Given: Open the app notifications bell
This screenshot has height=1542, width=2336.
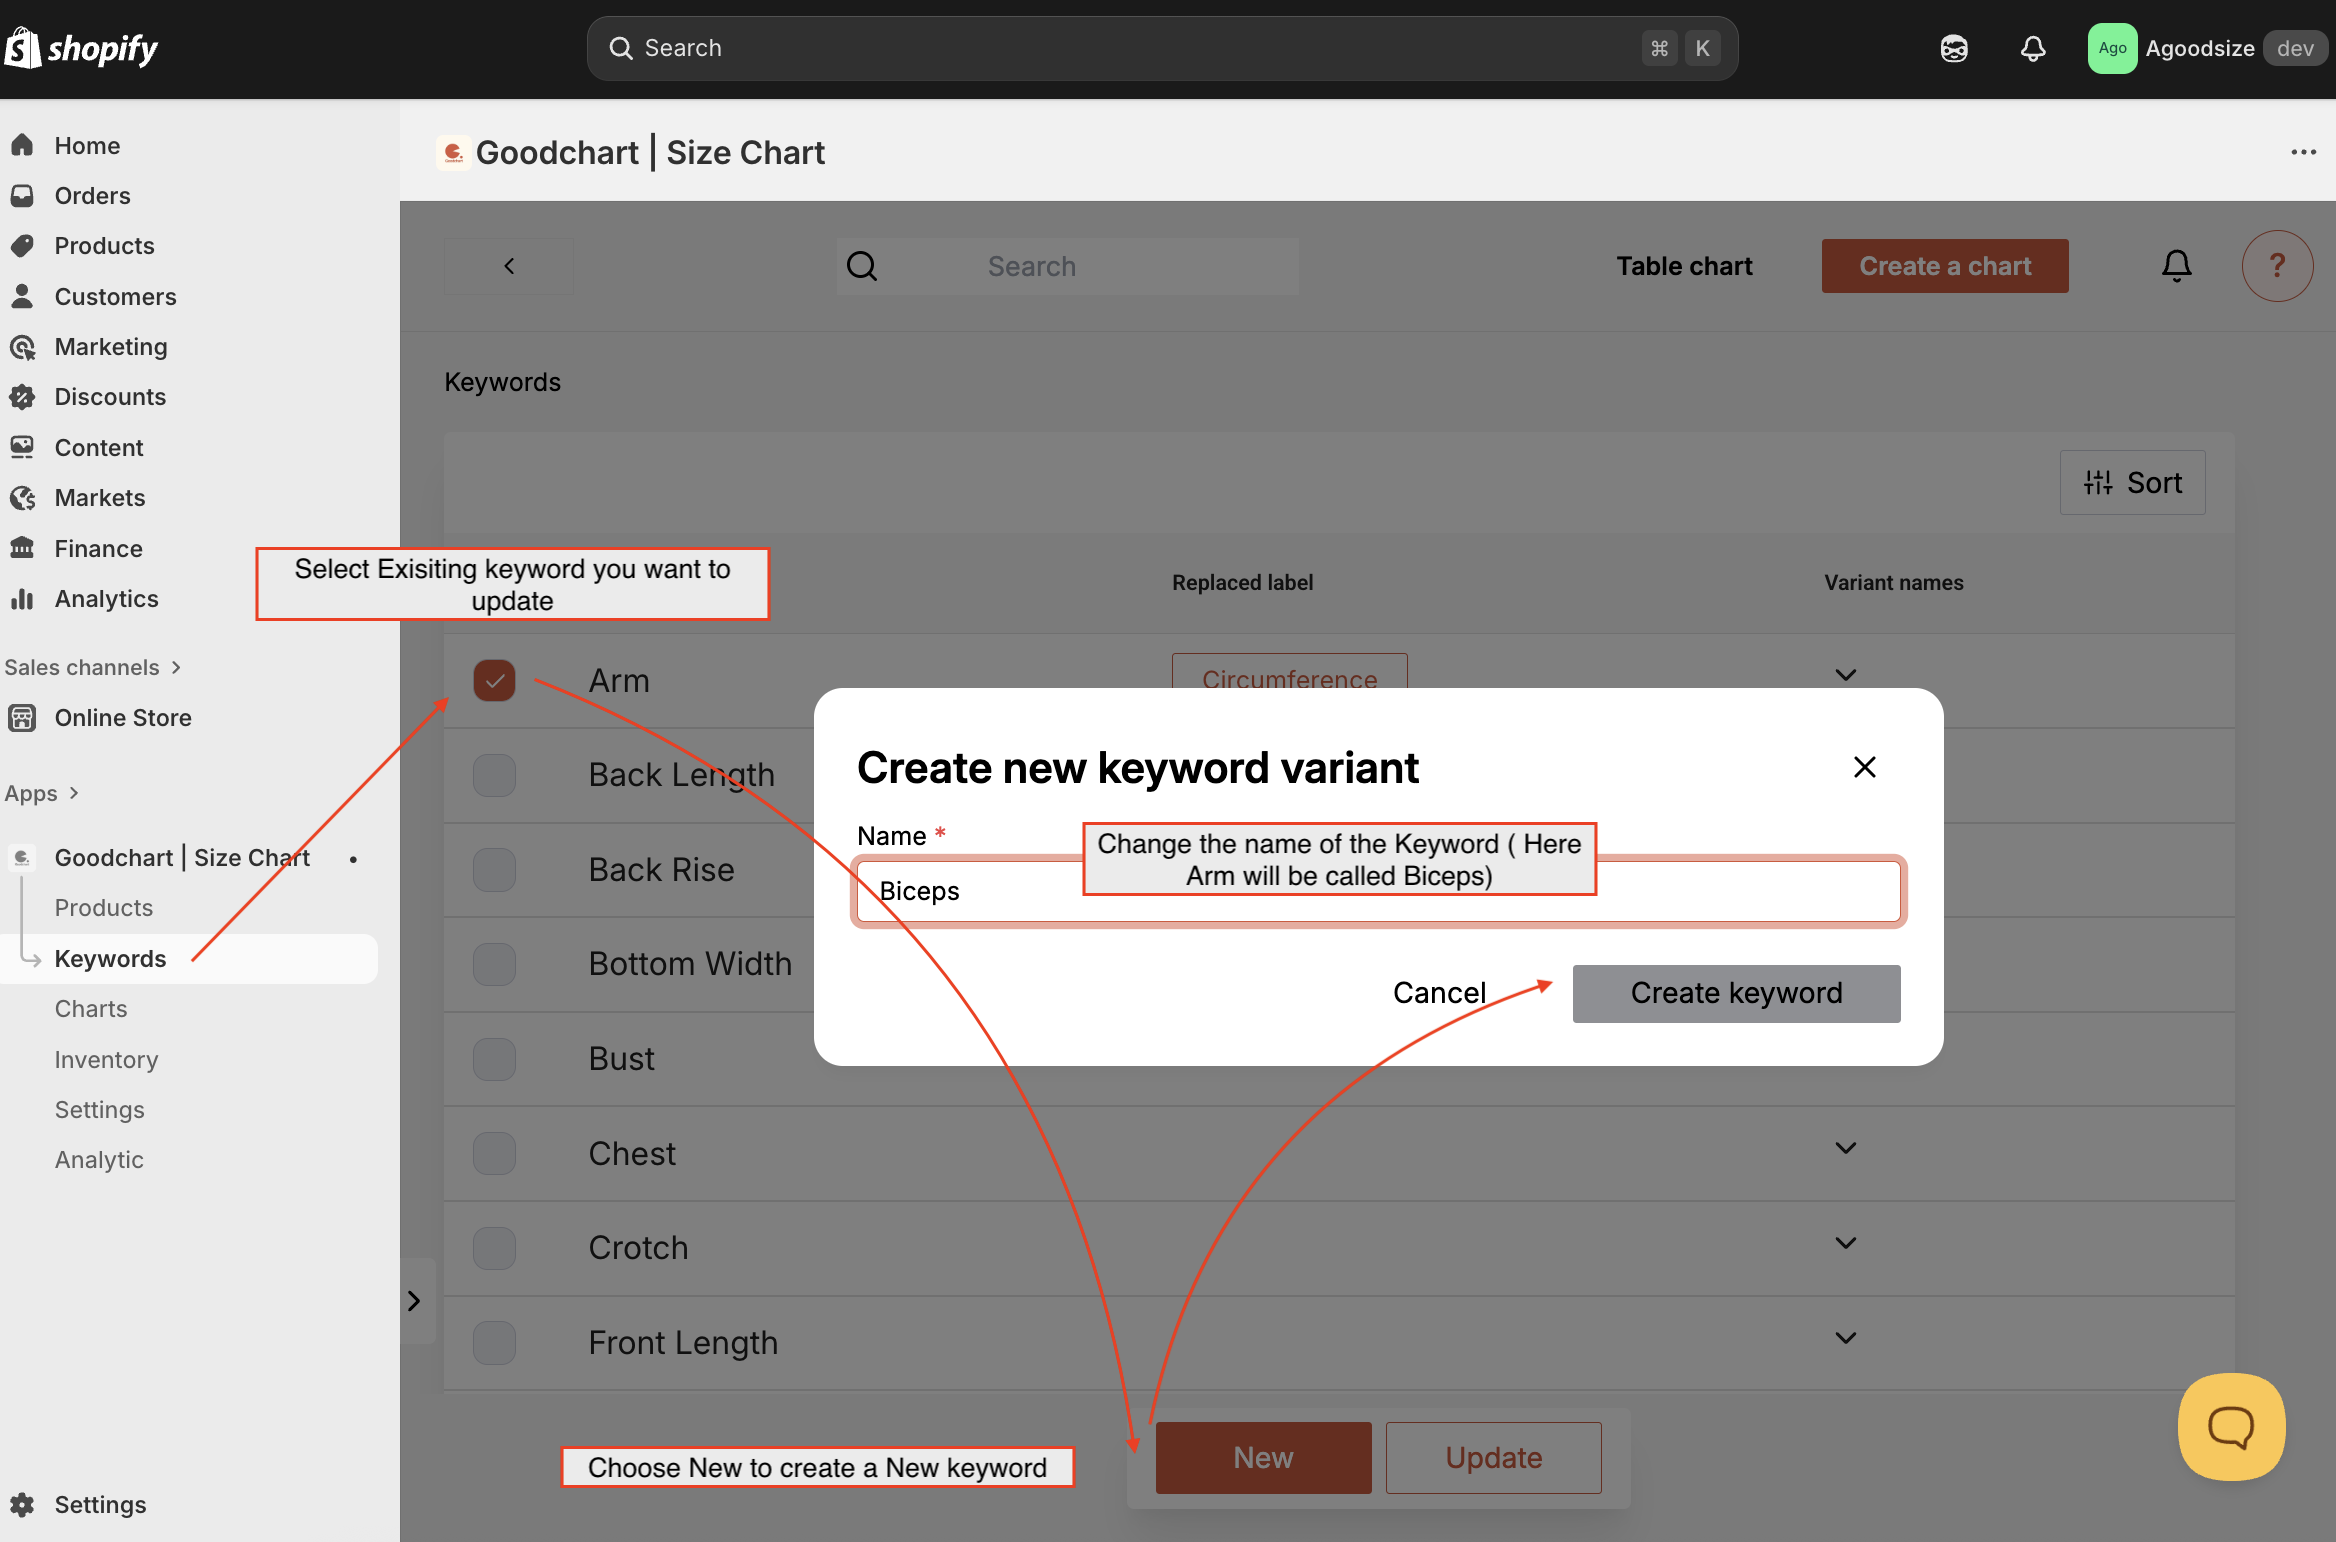Looking at the screenshot, I should coord(2176,266).
